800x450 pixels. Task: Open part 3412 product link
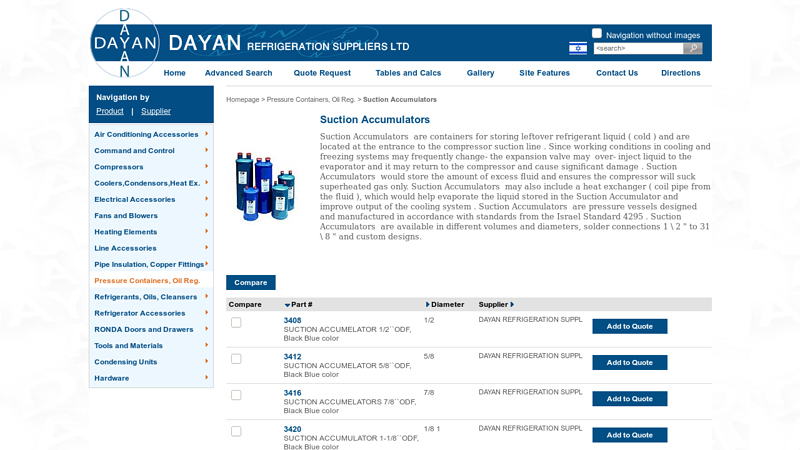tap(292, 357)
